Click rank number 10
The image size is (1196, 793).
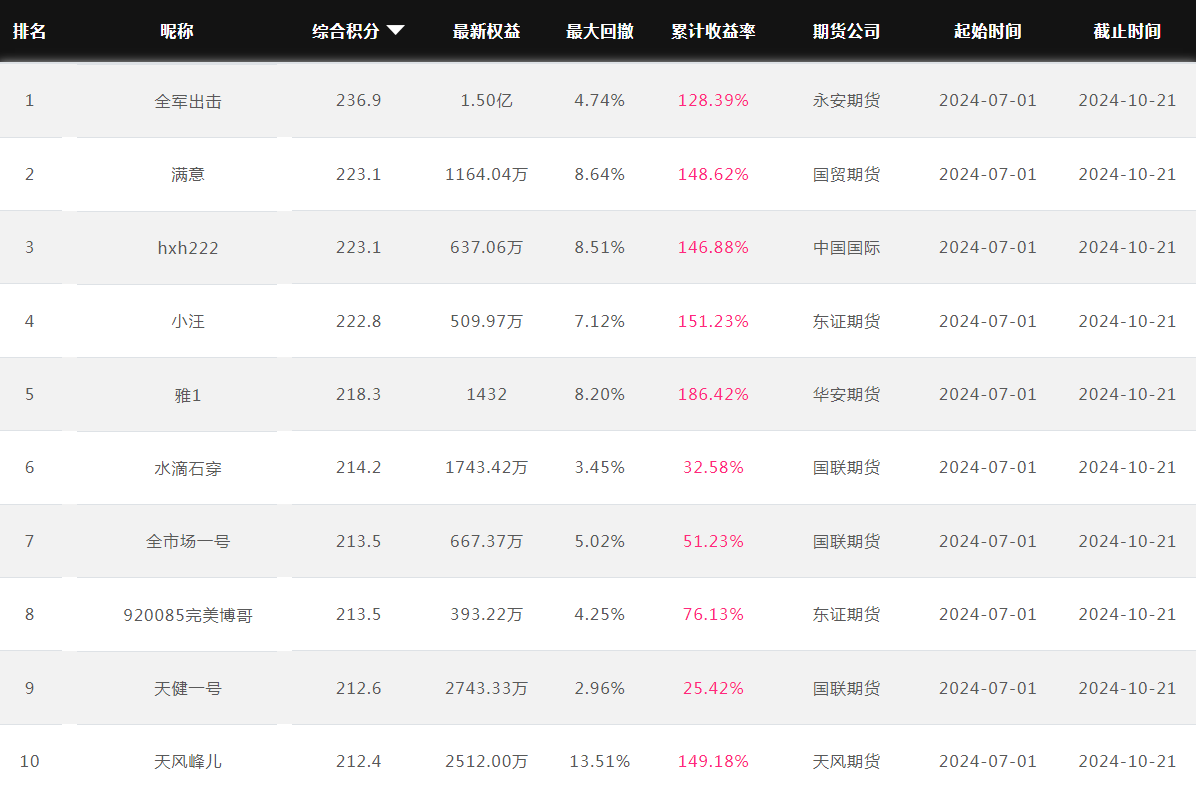pos(30,761)
